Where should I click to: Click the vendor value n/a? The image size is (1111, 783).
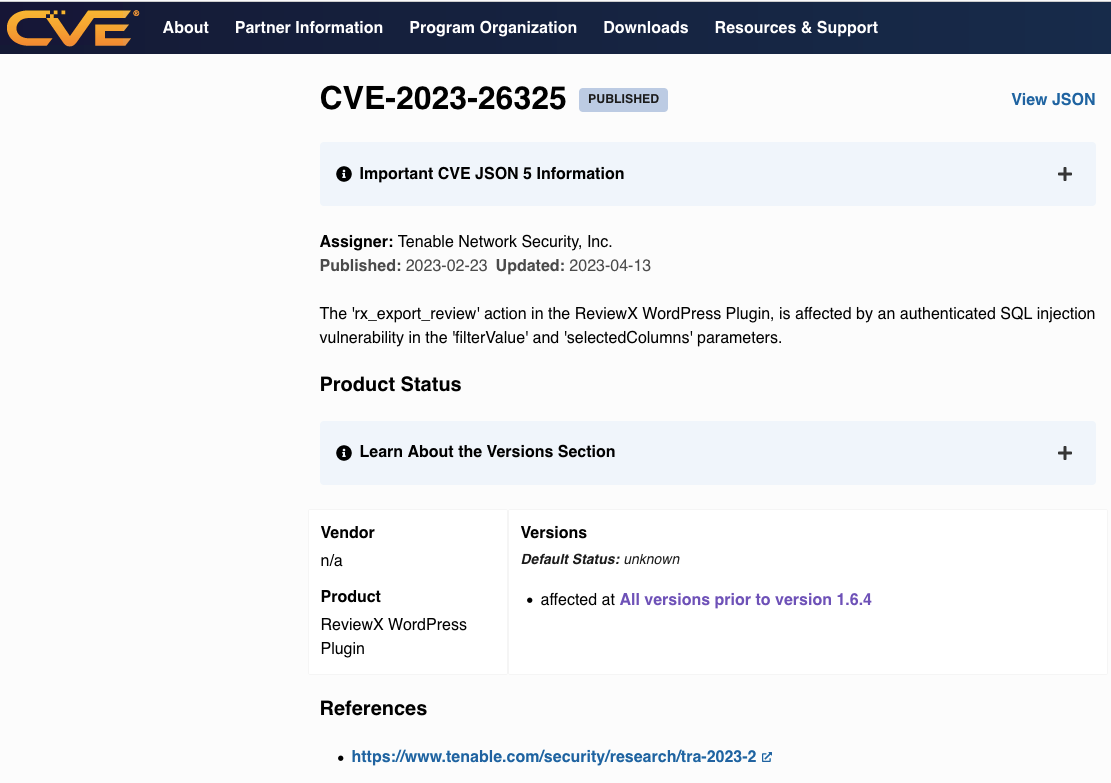coord(332,561)
